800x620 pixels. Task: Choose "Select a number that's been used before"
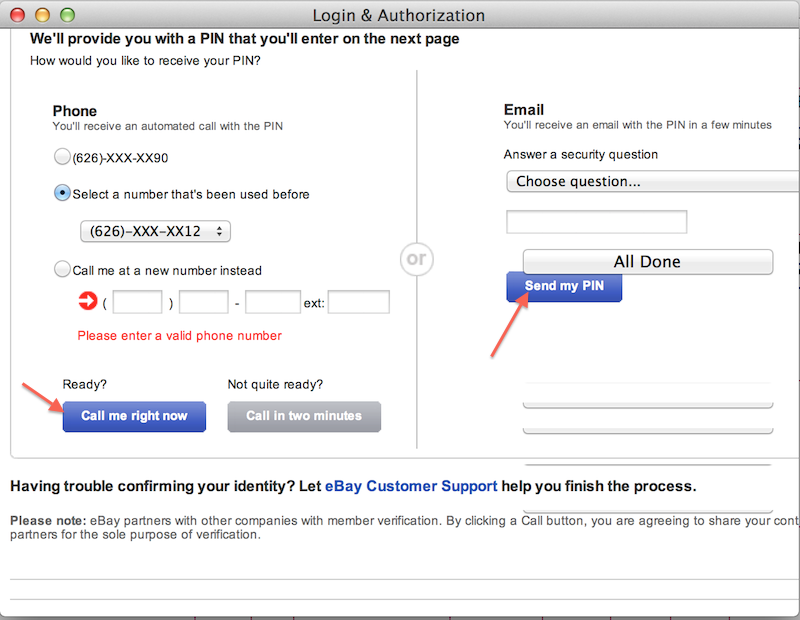click(x=62, y=193)
